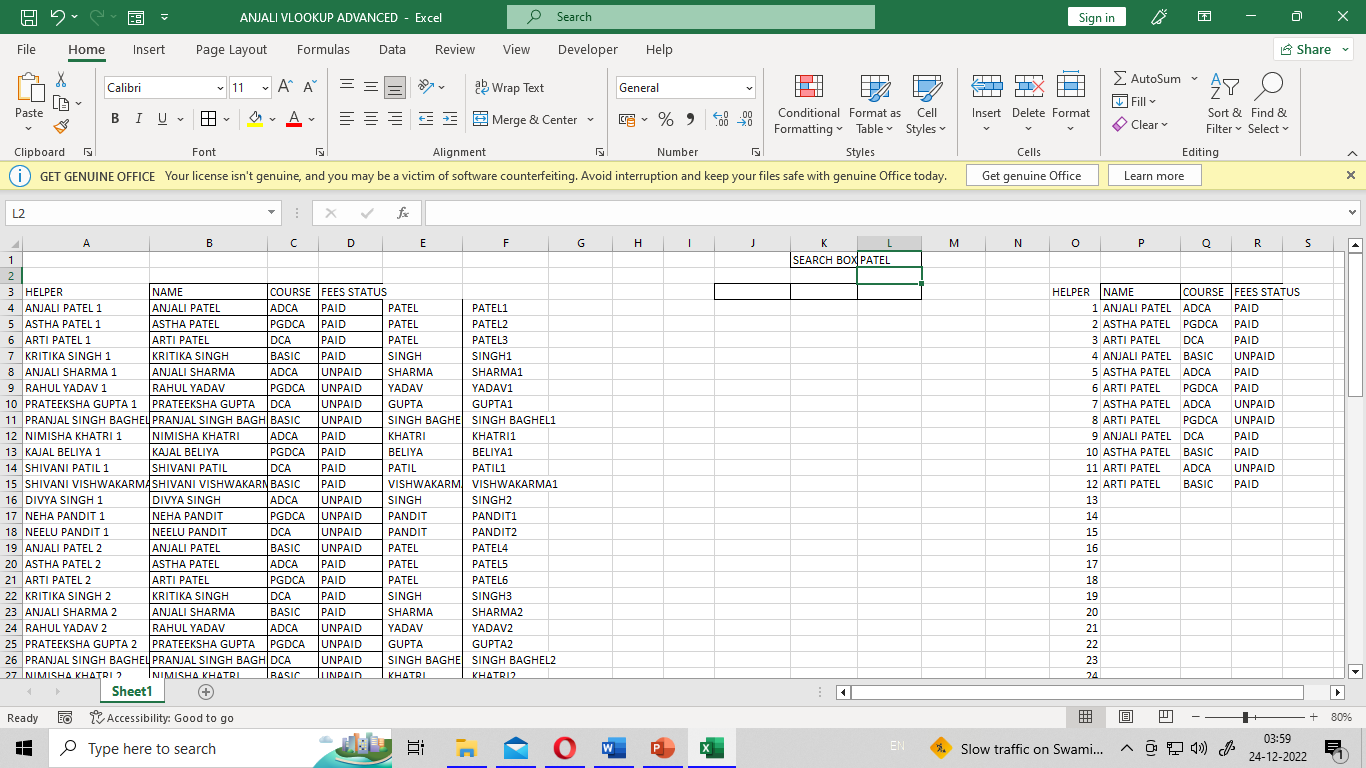This screenshot has width=1366, height=768.
Task: Click Sign in button
Action: click(x=1096, y=17)
